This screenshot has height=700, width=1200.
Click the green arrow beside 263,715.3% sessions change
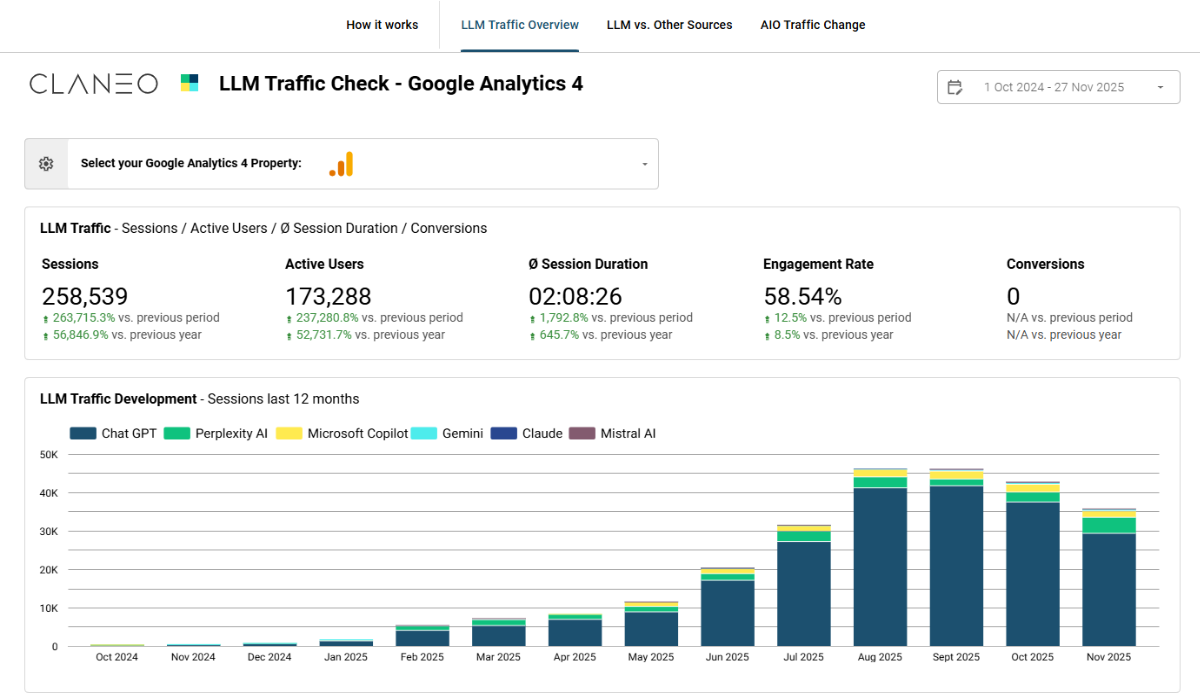tap(45, 319)
